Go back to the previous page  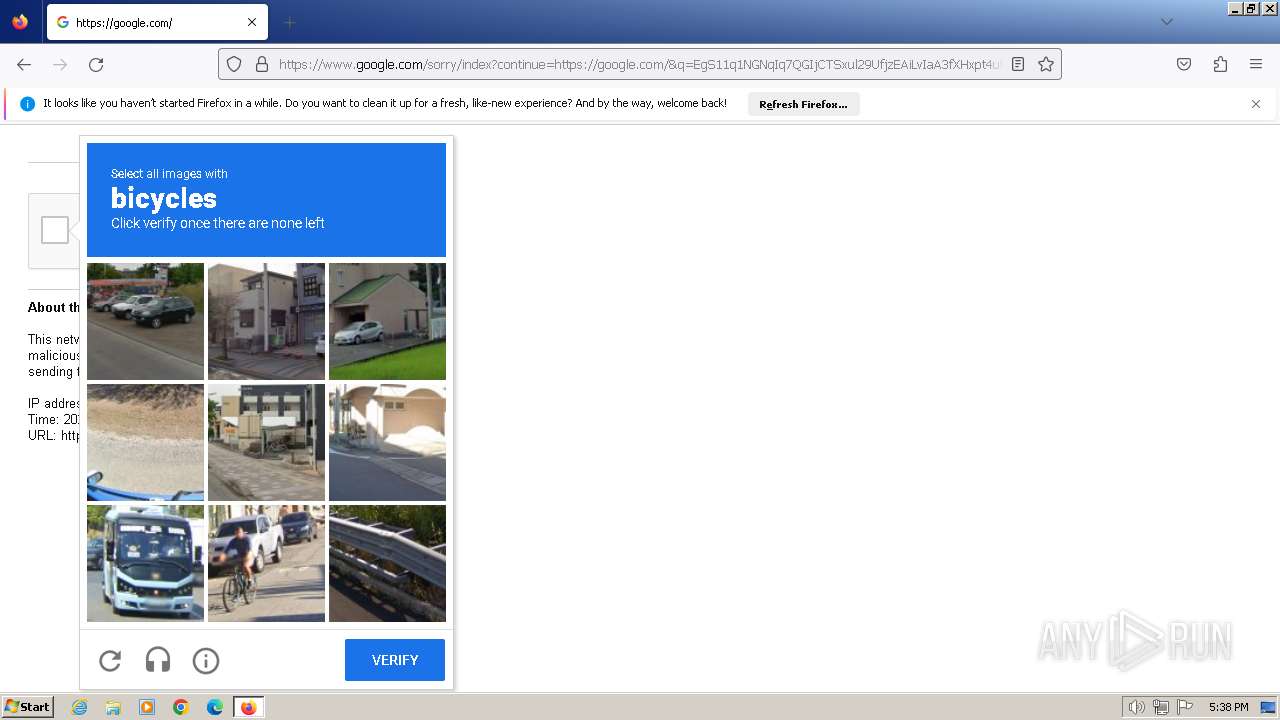pos(24,64)
